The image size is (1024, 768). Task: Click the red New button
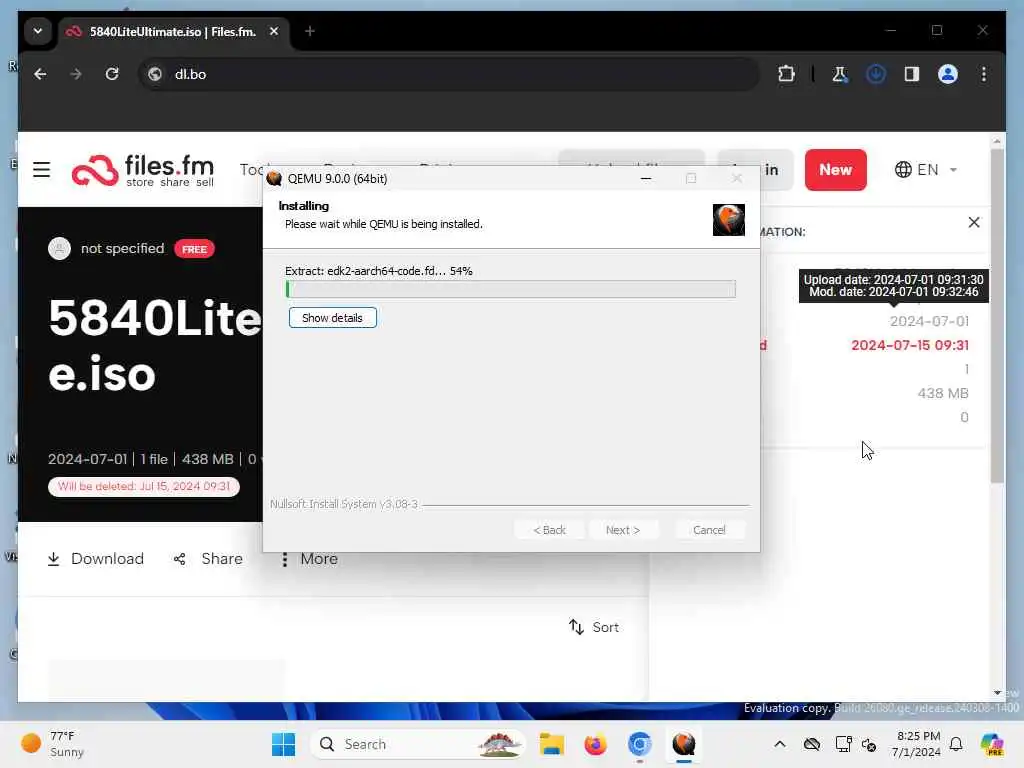point(835,170)
